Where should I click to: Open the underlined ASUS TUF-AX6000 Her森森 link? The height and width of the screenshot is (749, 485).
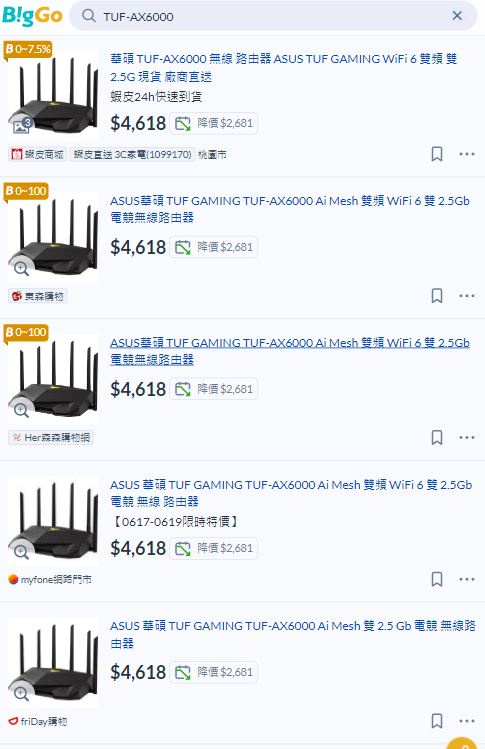pos(290,351)
